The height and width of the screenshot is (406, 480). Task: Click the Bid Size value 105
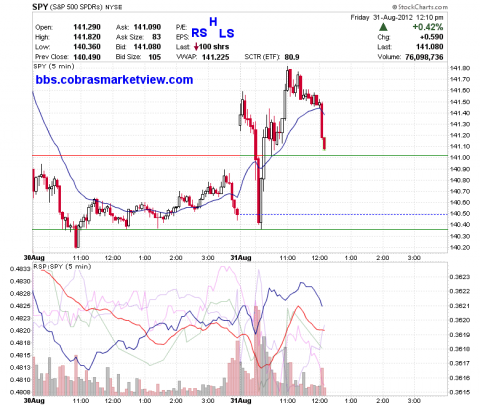pyautogui.click(x=155, y=57)
